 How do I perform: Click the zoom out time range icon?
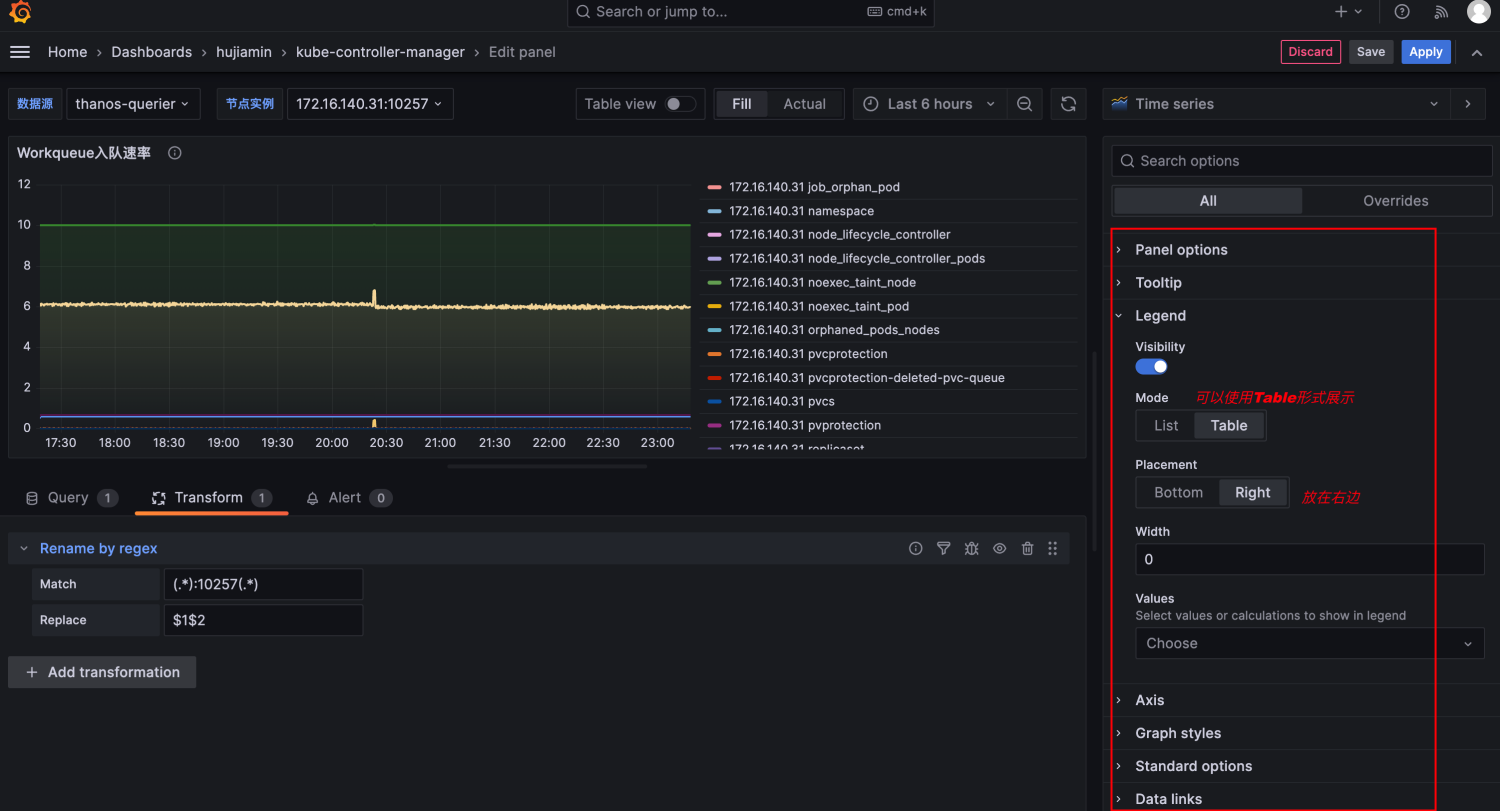point(1024,104)
